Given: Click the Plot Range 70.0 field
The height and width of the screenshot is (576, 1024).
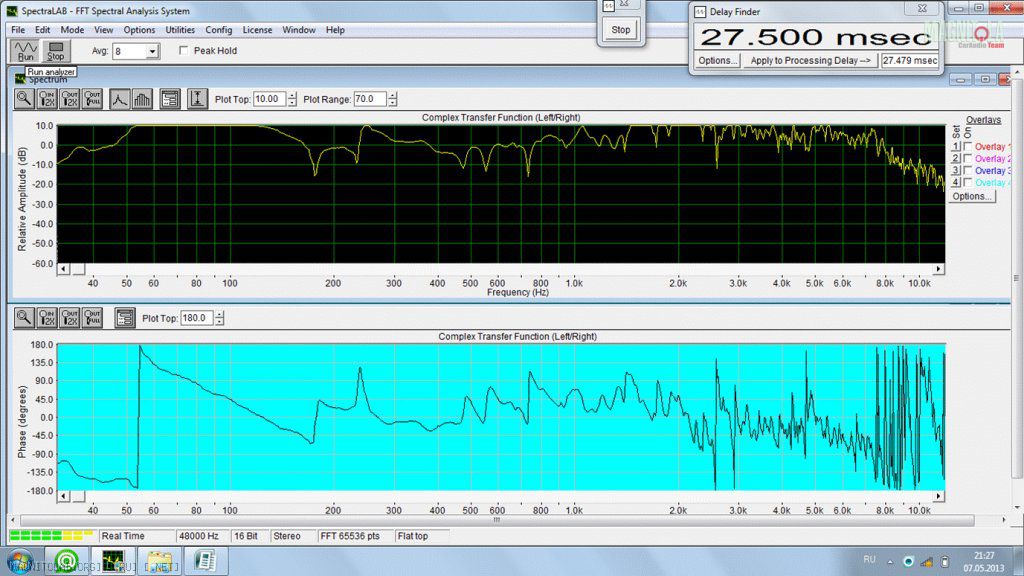Looking at the screenshot, I should (370, 99).
